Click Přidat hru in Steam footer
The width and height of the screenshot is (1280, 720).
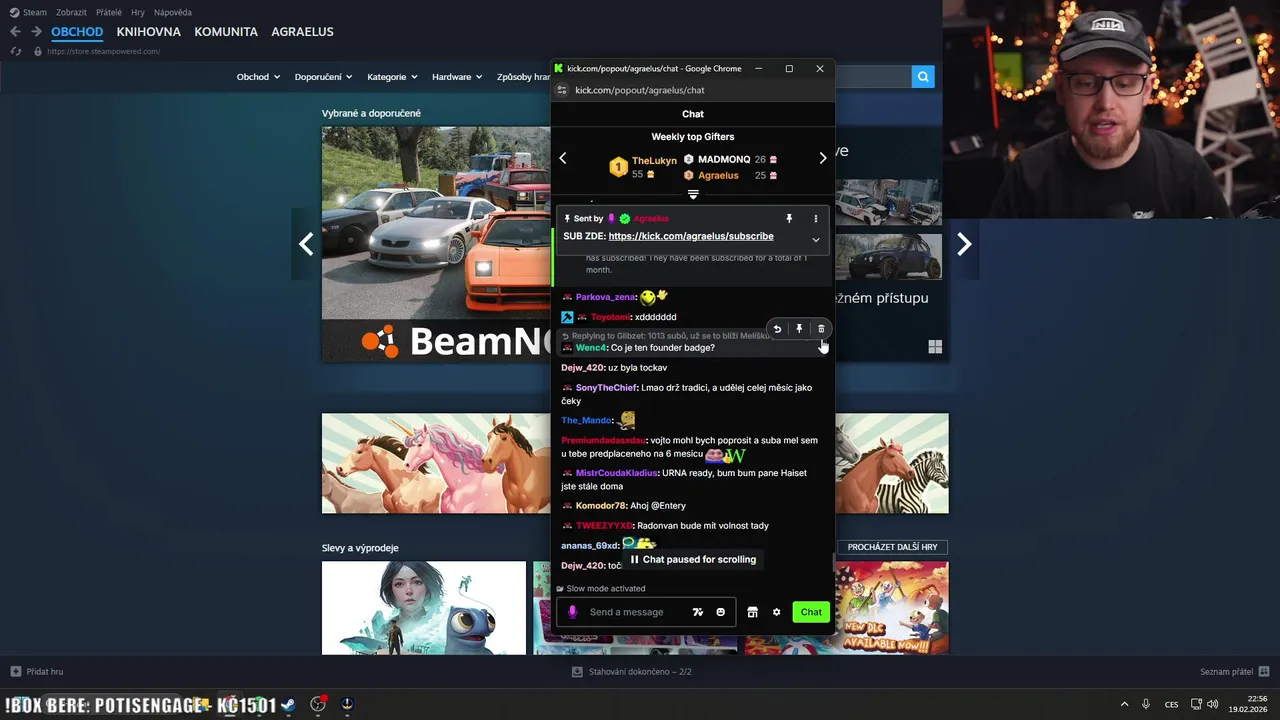click(x=36, y=671)
